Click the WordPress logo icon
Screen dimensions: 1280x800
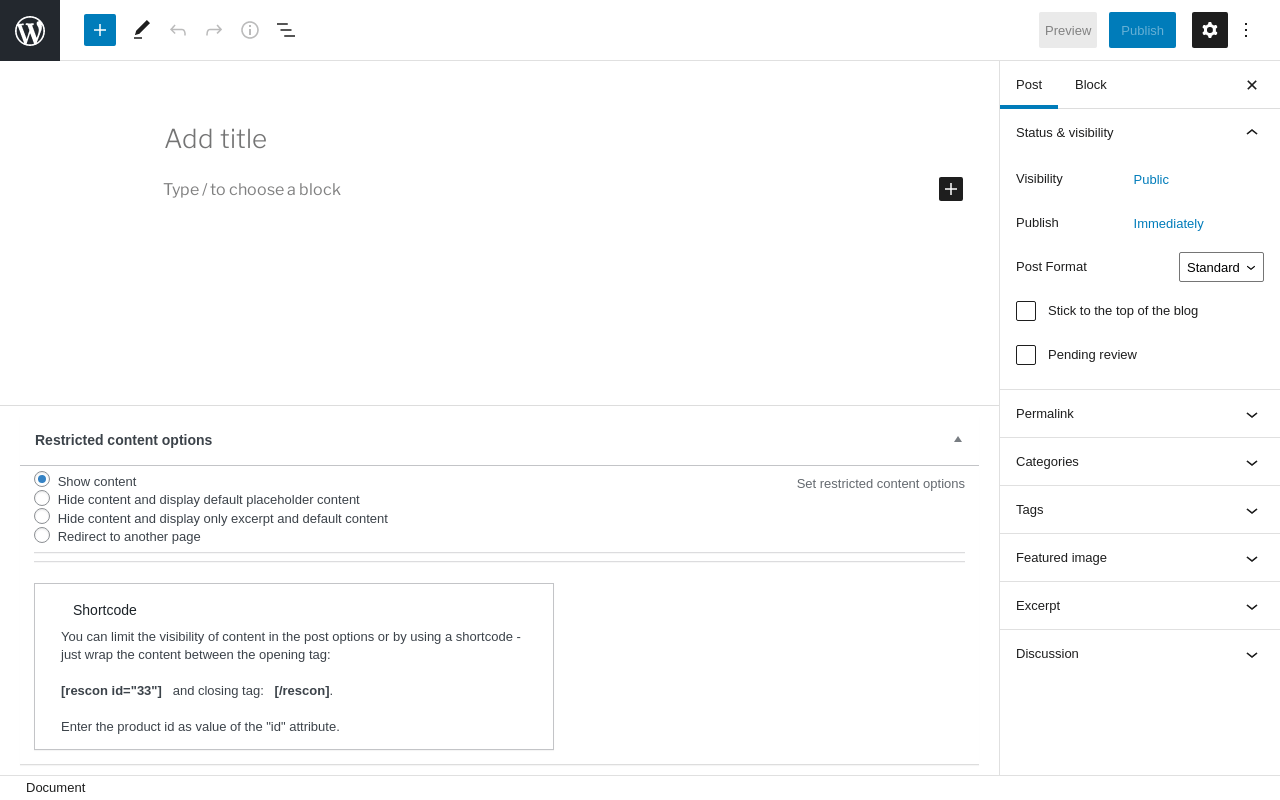(30, 30)
